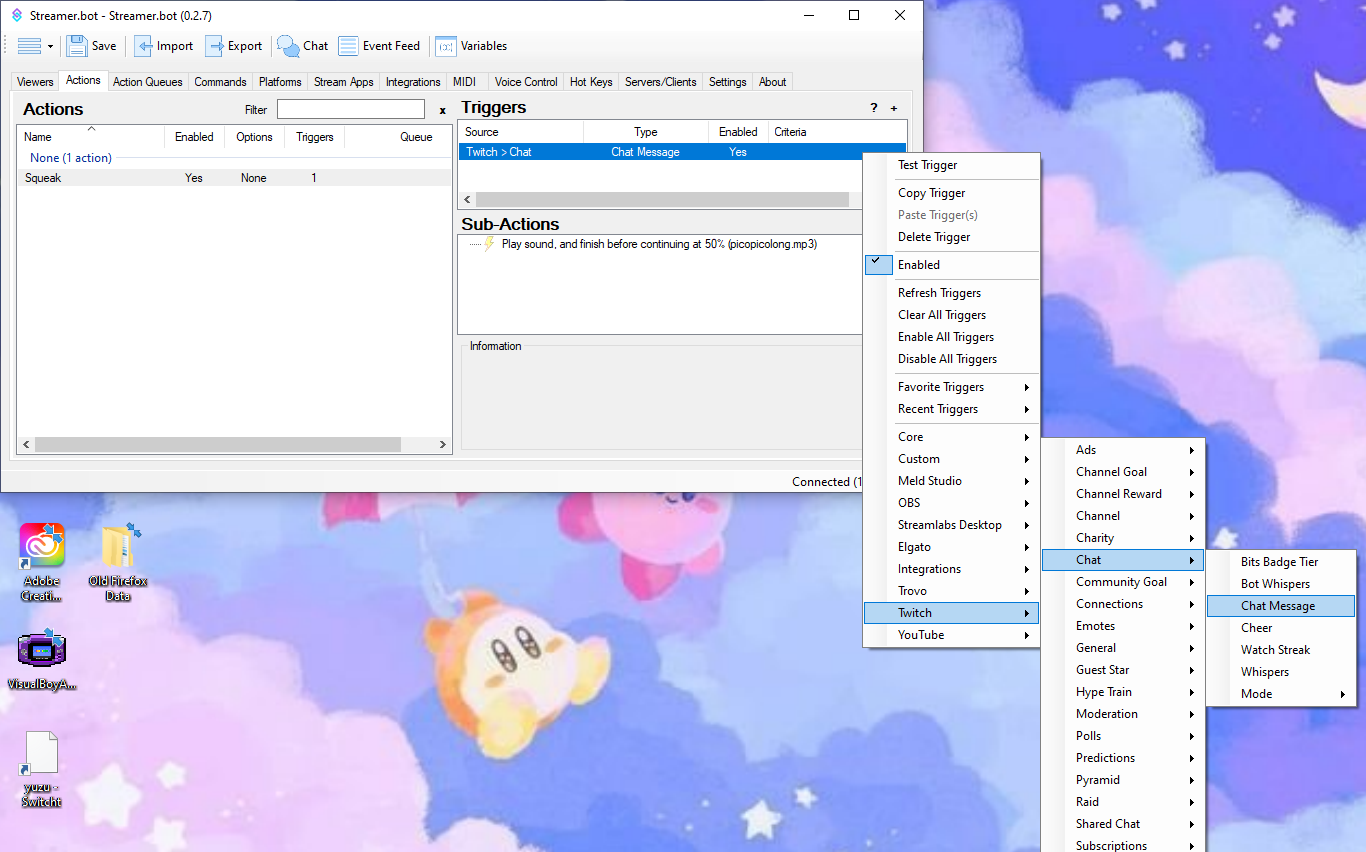Click the lightning bolt sub-action icon
Viewport: 1366px width, 852px height.
pos(489,244)
